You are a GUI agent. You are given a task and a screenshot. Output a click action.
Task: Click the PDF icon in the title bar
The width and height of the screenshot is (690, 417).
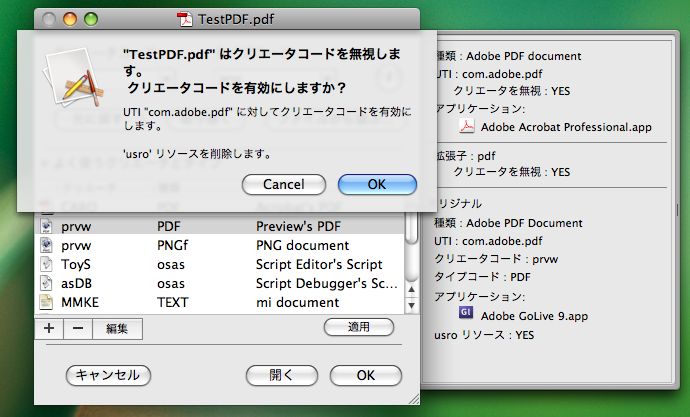[184, 18]
